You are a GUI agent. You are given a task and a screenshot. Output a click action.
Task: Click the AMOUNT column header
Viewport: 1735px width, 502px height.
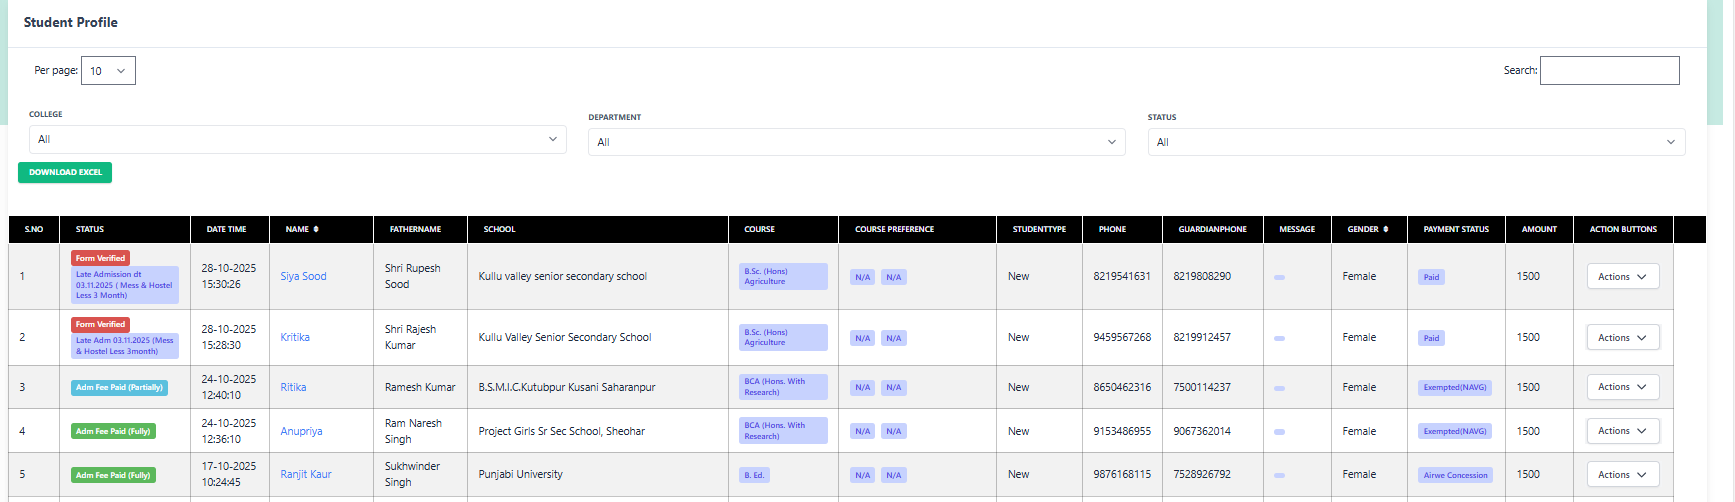1539,229
